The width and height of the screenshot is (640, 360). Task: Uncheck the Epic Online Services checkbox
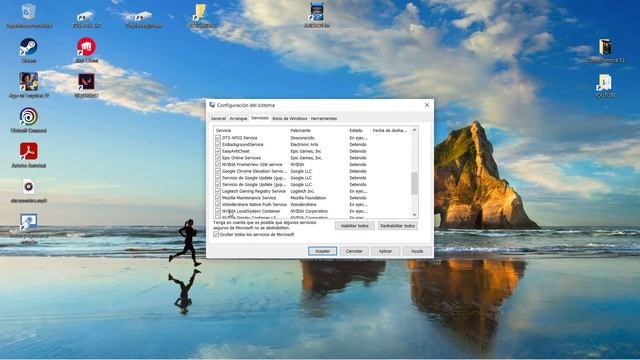(x=218, y=158)
